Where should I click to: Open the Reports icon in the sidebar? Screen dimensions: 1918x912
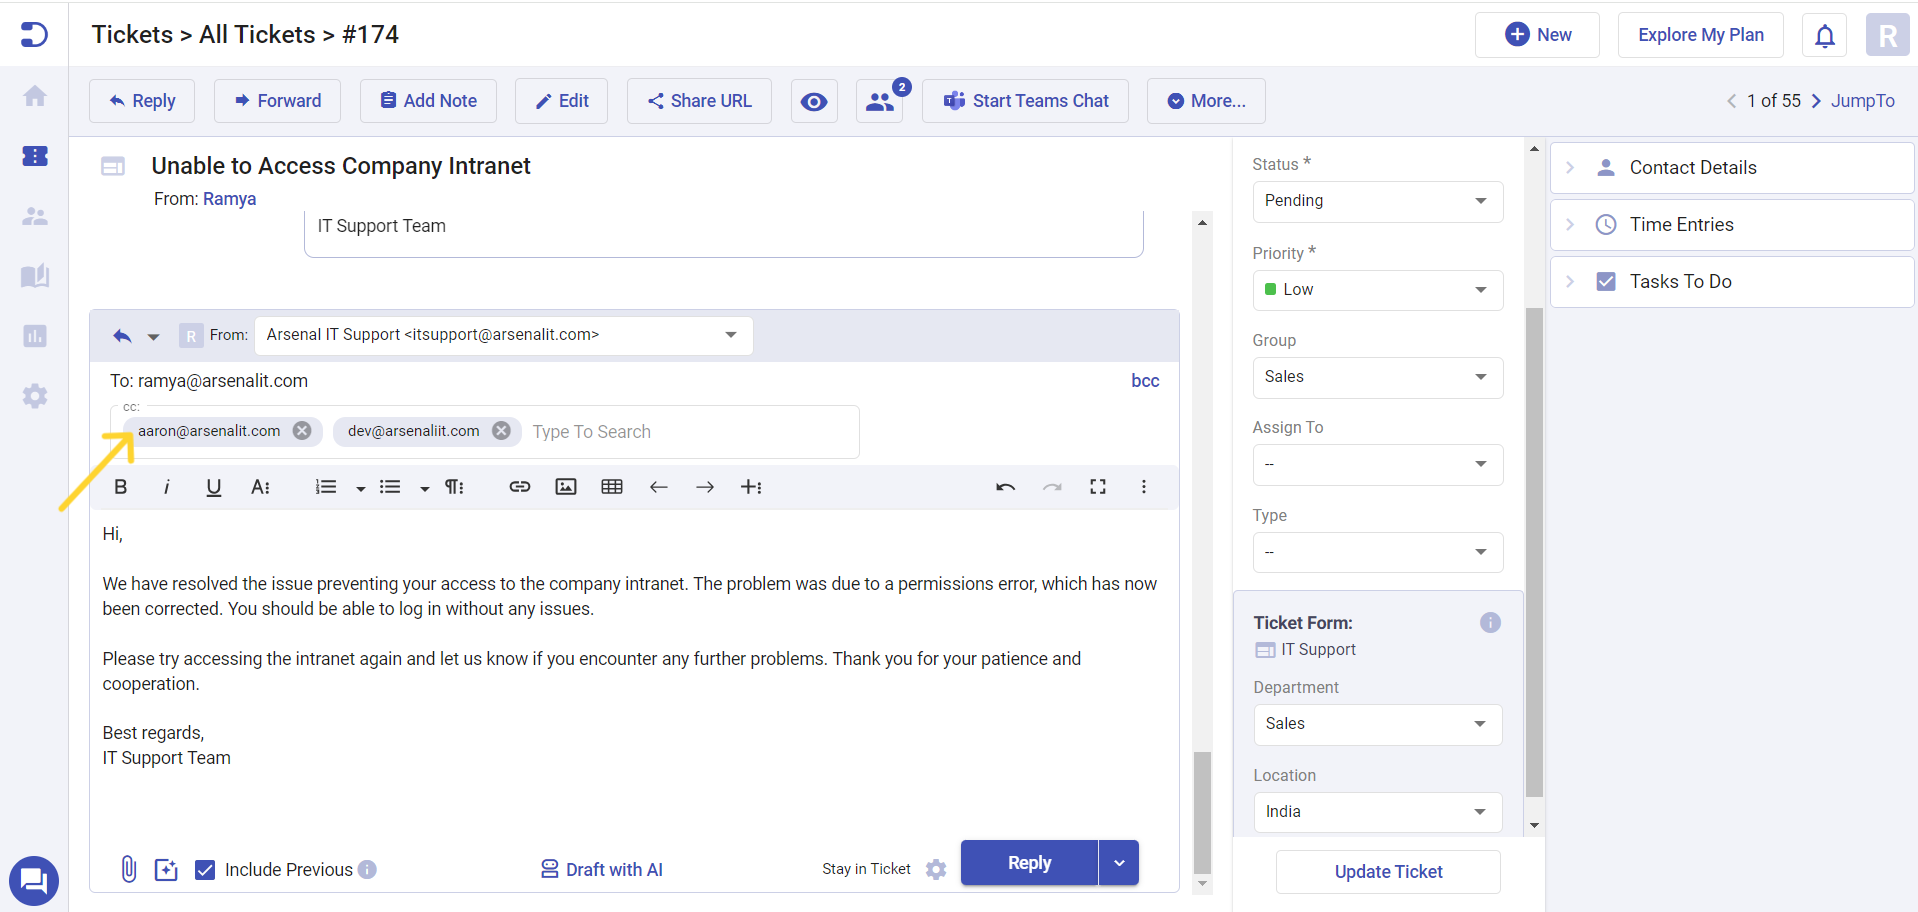coord(35,336)
